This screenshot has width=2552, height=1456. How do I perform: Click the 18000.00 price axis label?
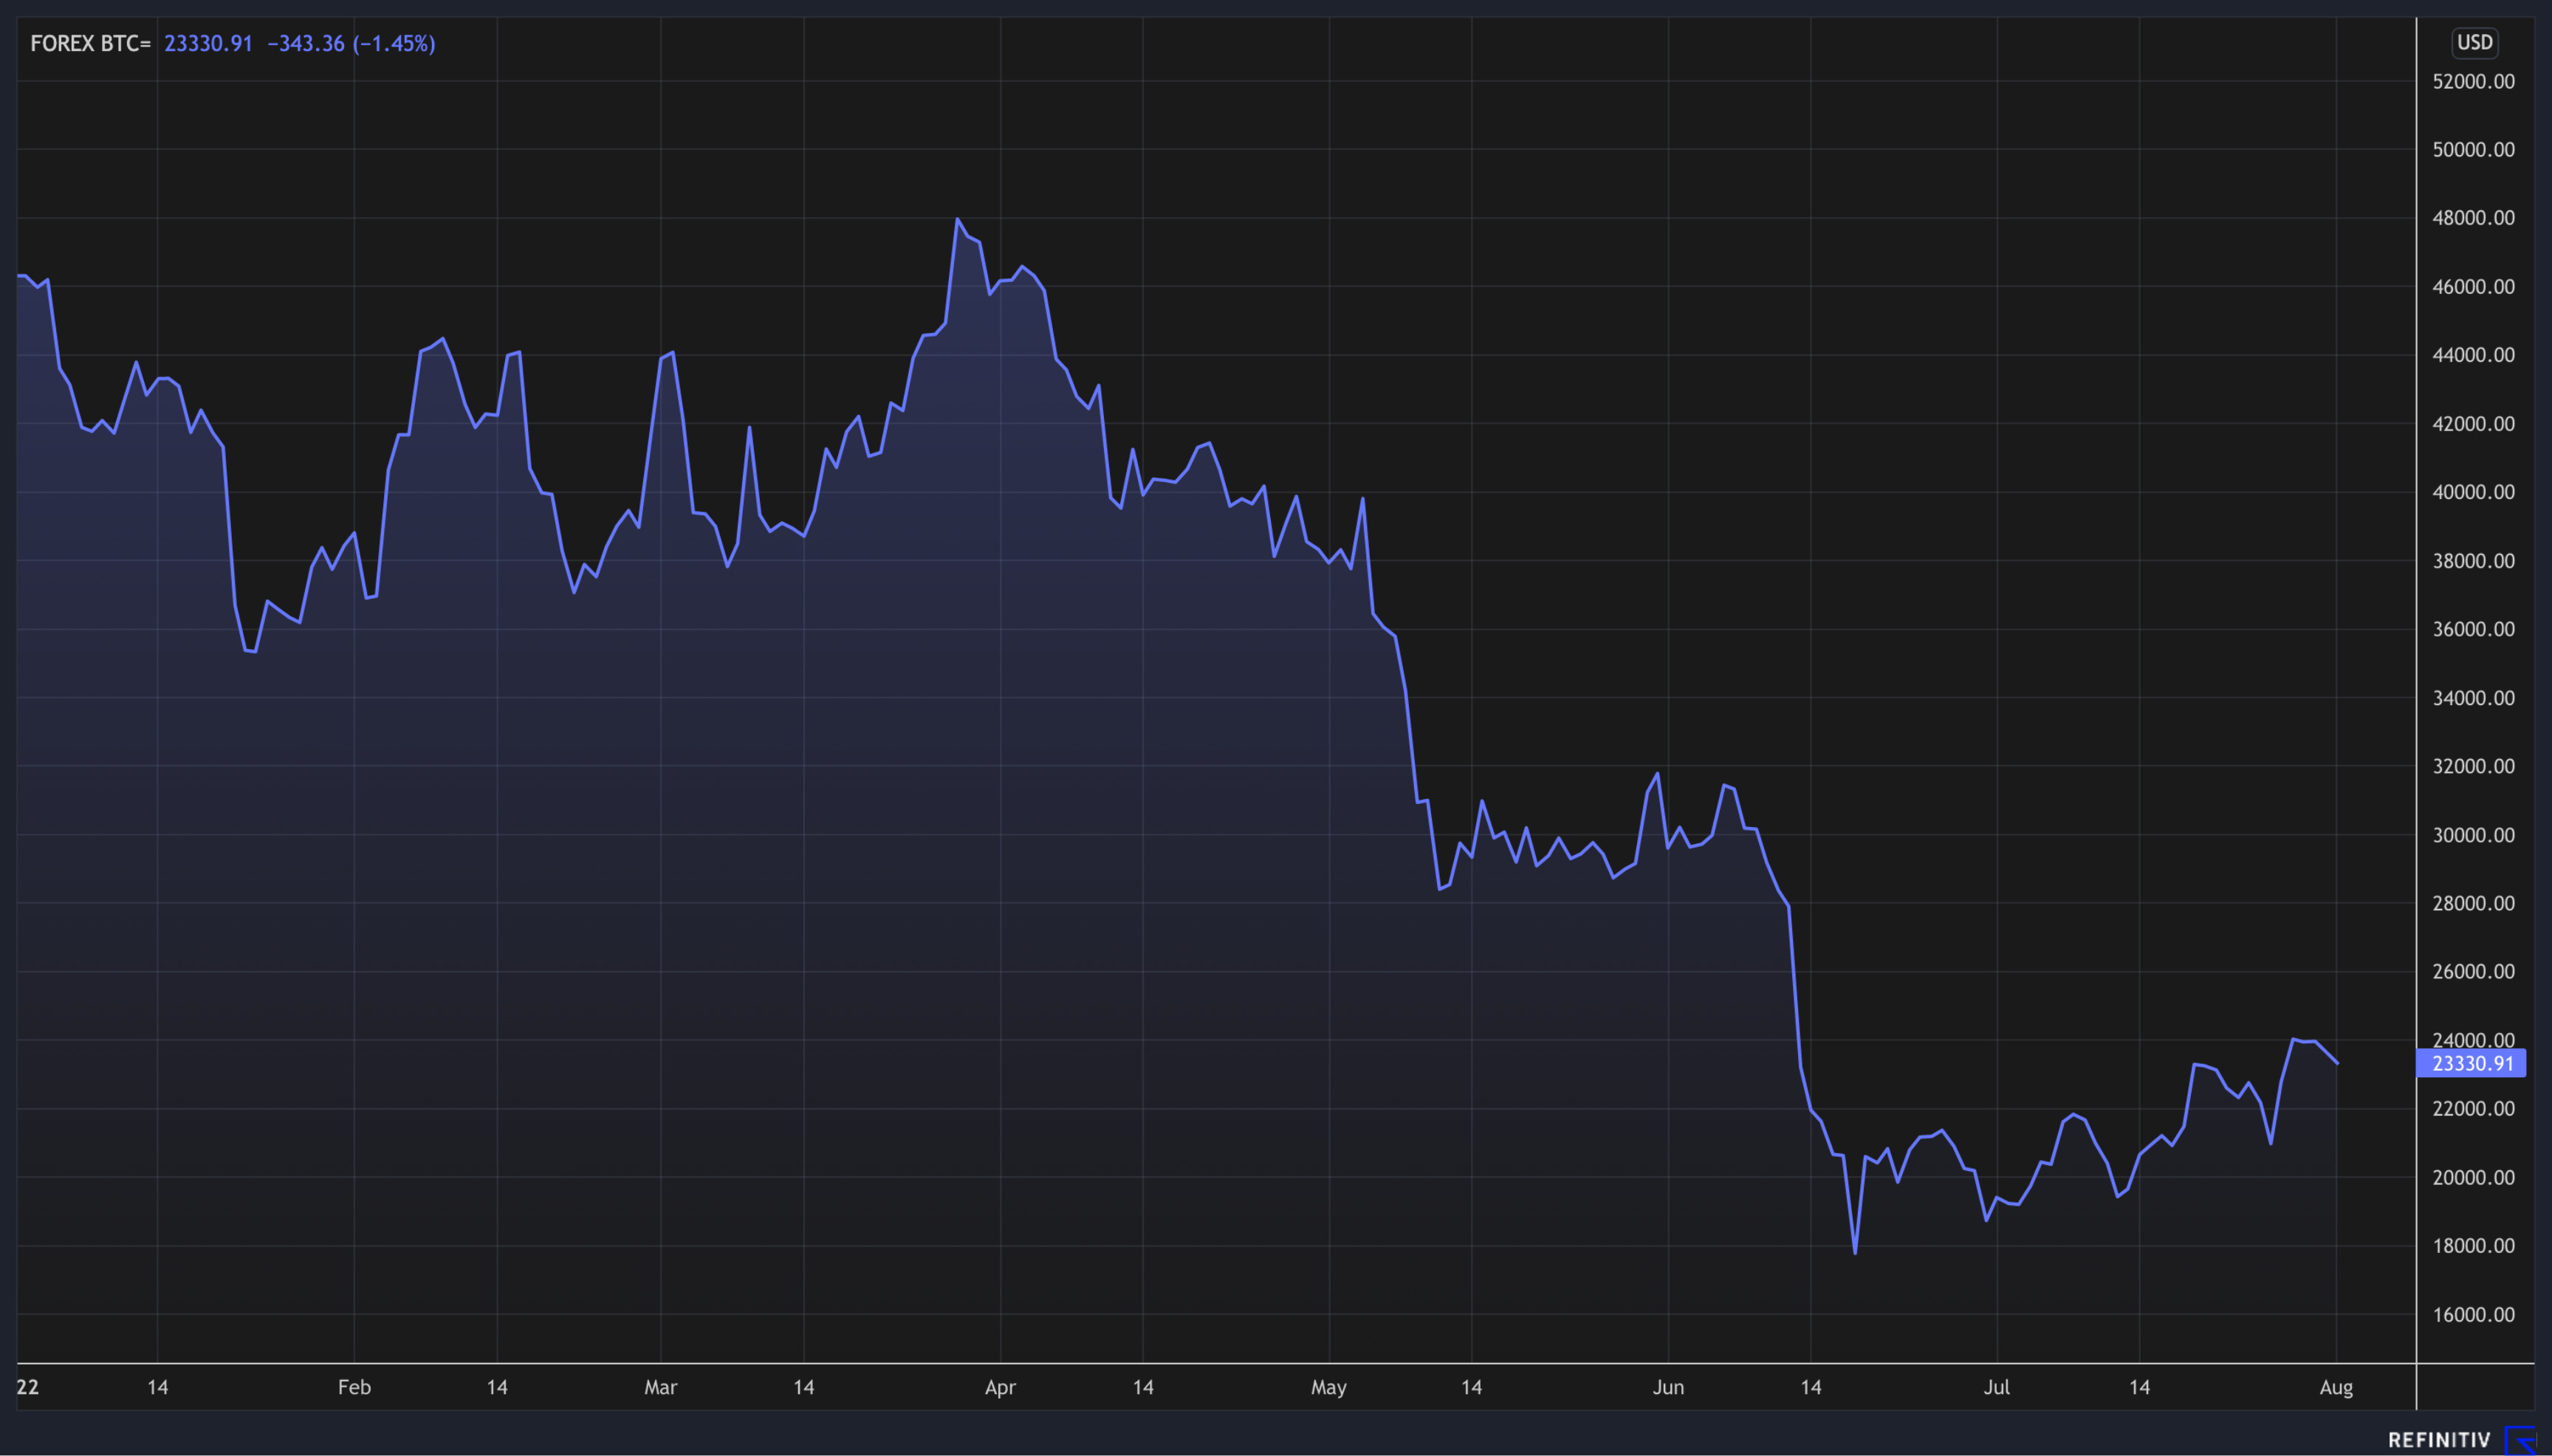(2473, 1245)
